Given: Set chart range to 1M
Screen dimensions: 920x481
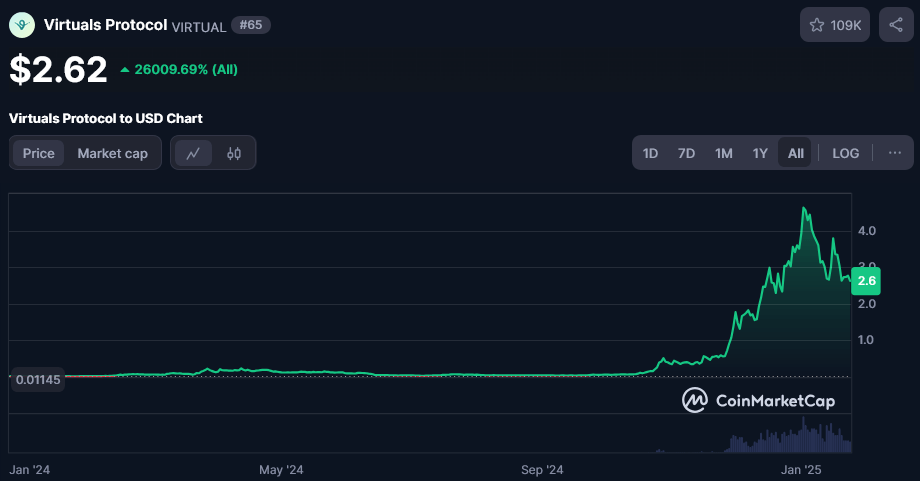Looking at the screenshot, I should point(723,153).
